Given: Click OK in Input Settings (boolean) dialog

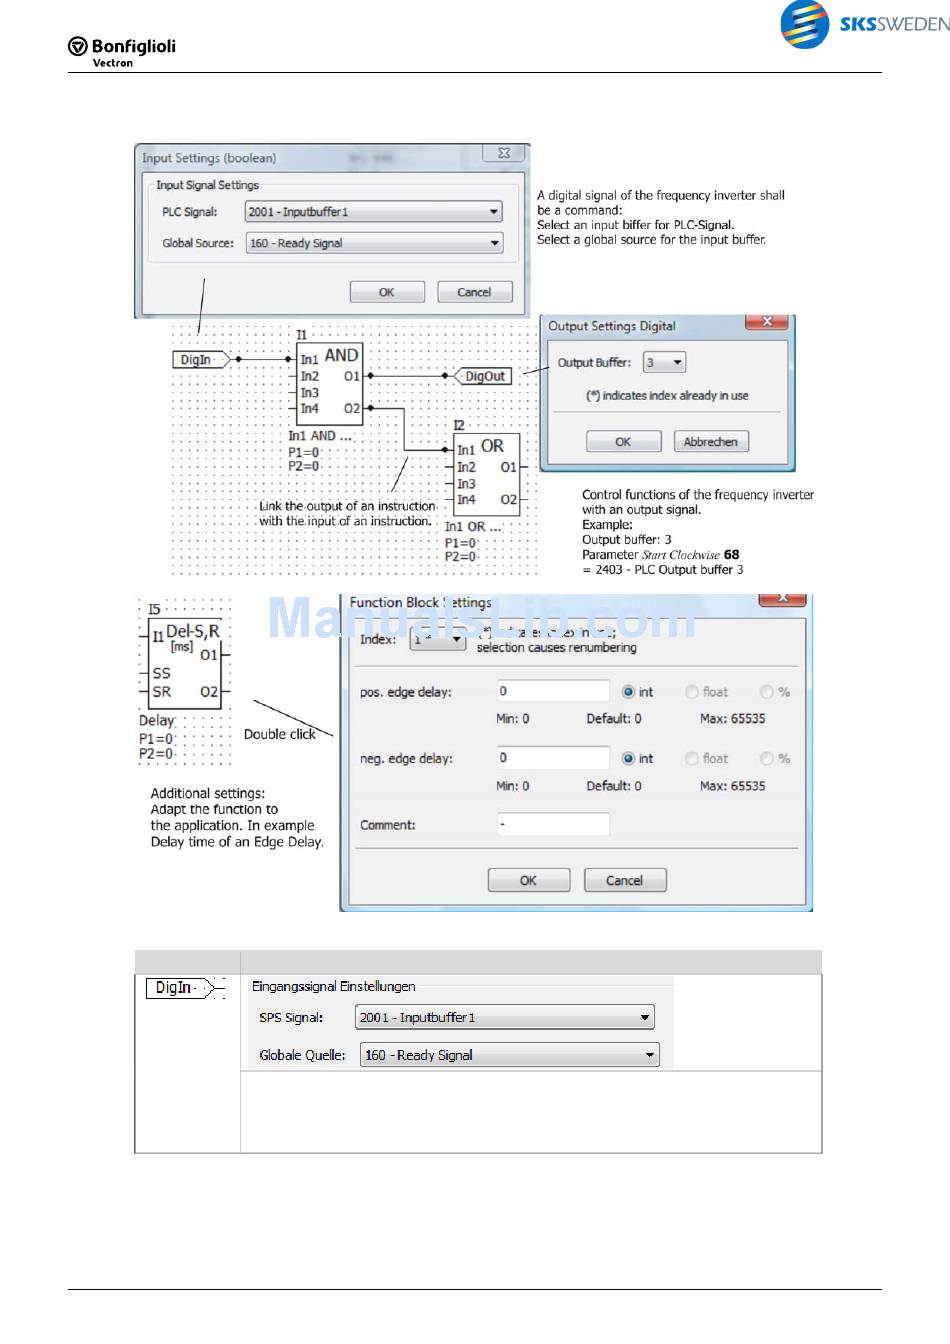Looking at the screenshot, I should tap(387, 292).
